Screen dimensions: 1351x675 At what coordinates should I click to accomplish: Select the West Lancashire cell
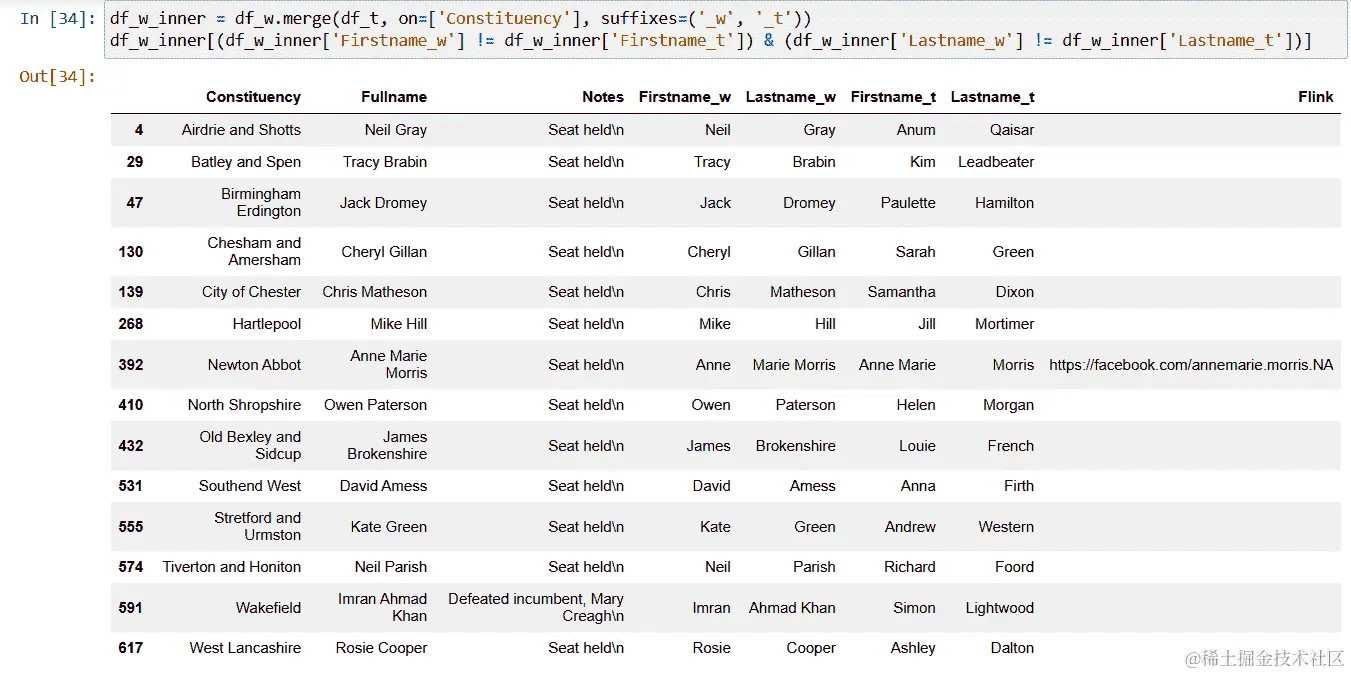click(x=245, y=648)
